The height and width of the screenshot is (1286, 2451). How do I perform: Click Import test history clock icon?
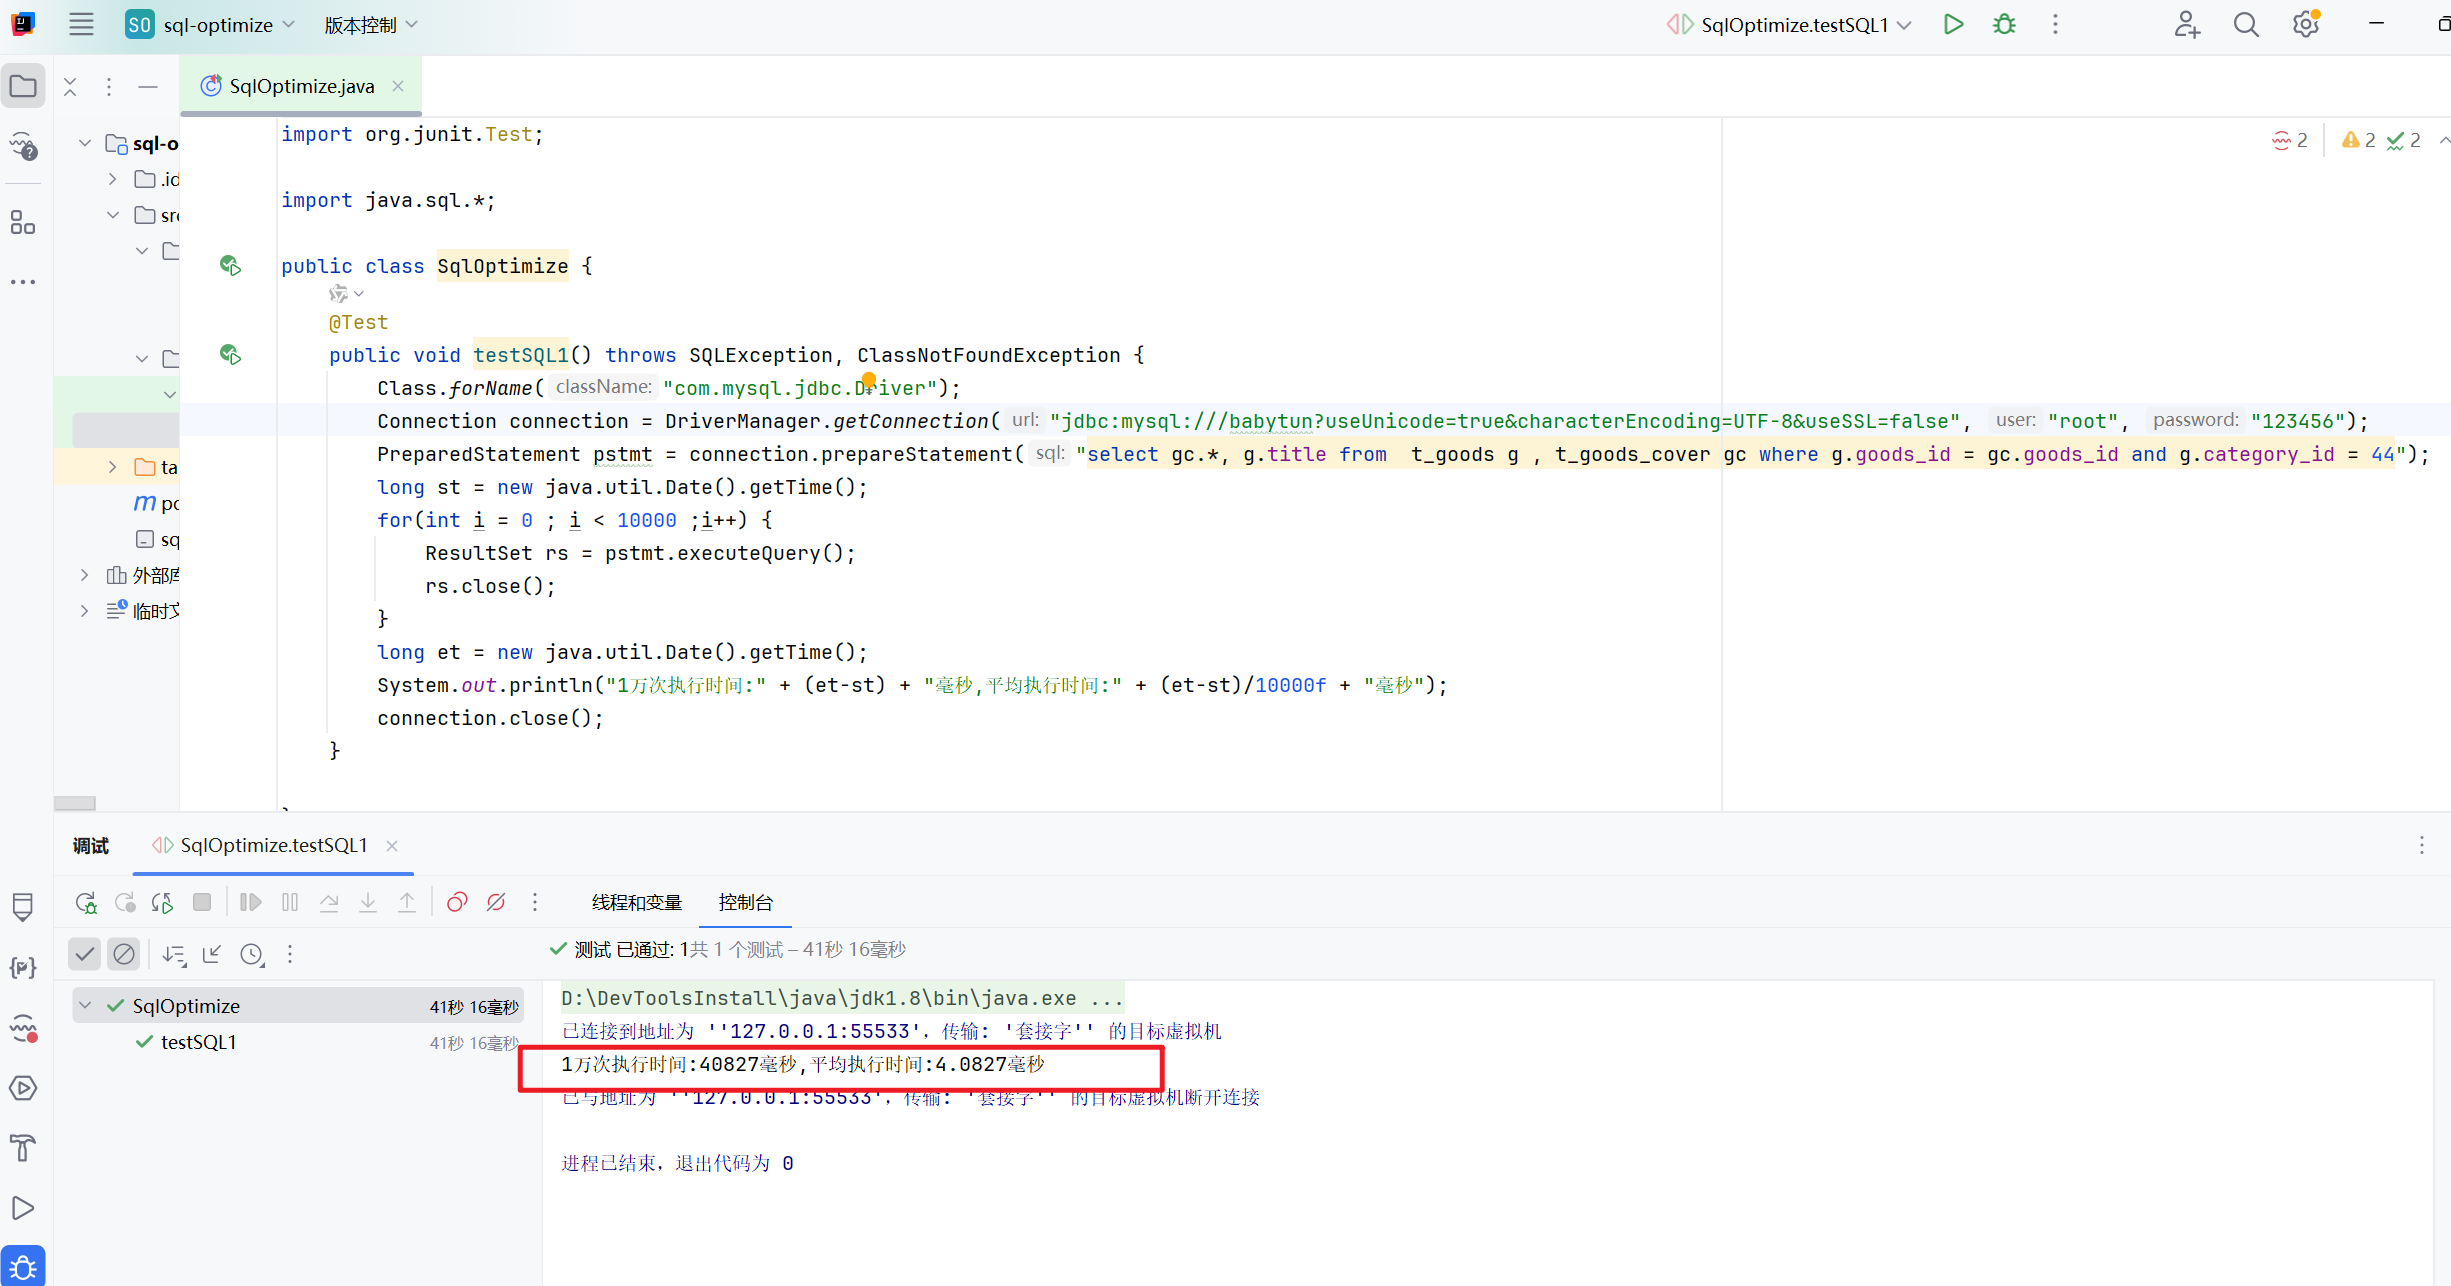pos(252,955)
